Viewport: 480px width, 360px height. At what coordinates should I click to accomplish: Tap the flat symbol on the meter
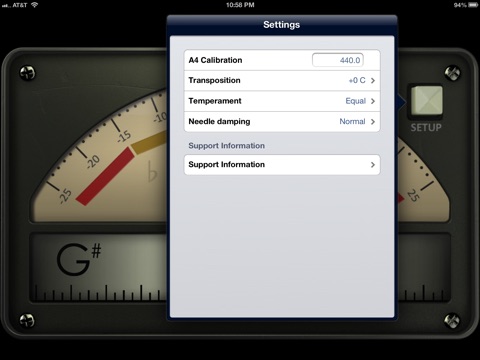(x=152, y=171)
